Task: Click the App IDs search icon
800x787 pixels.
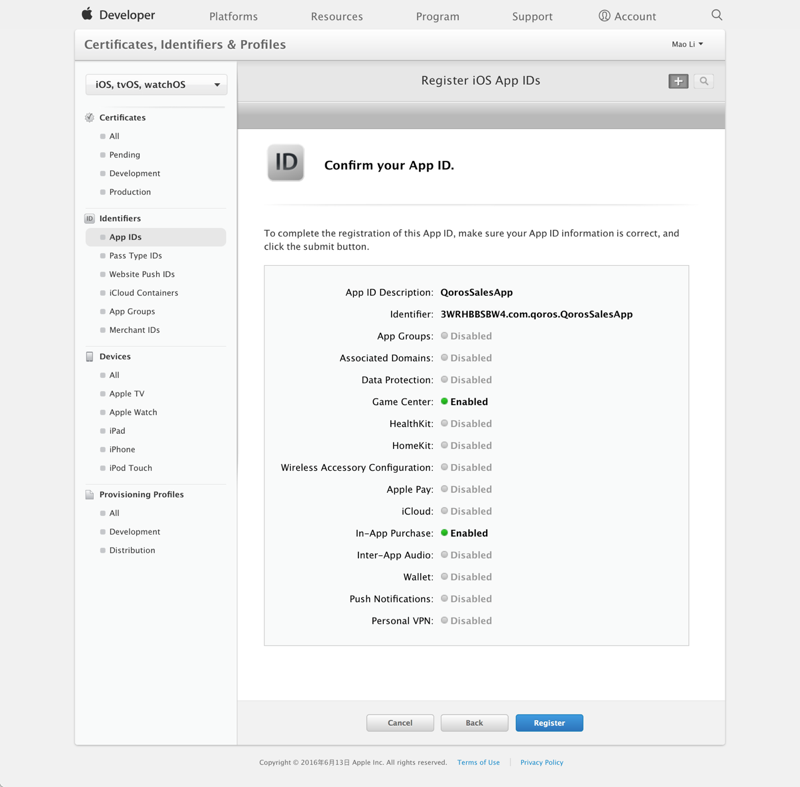Action: pos(704,81)
